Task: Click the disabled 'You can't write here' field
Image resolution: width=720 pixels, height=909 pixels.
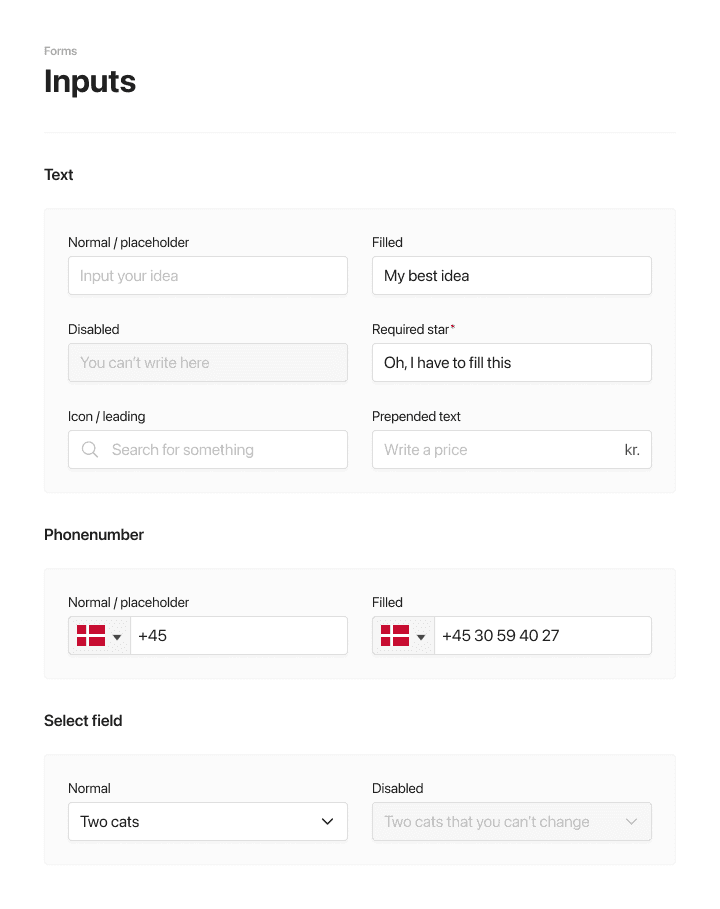Action: (208, 362)
